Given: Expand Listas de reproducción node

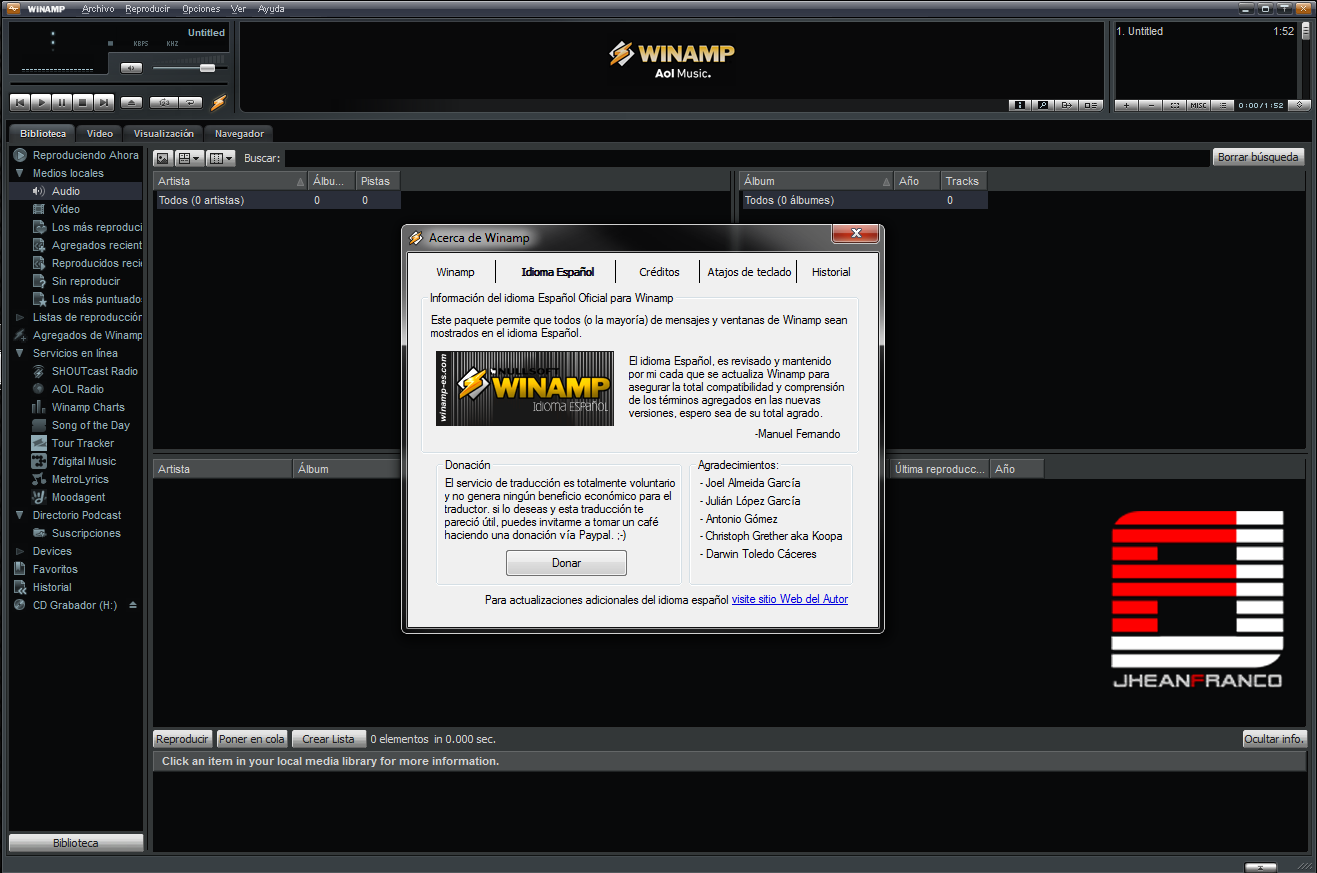Looking at the screenshot, I should [x=19, y=317].
